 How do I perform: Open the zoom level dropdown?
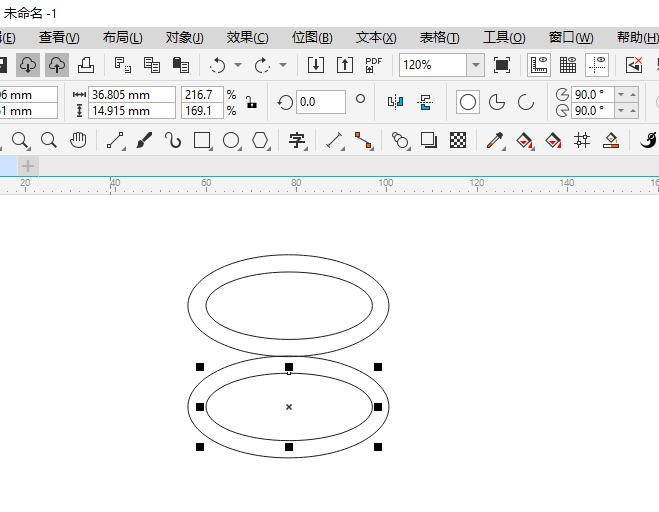pyautogui.click(x=475, y=65)
